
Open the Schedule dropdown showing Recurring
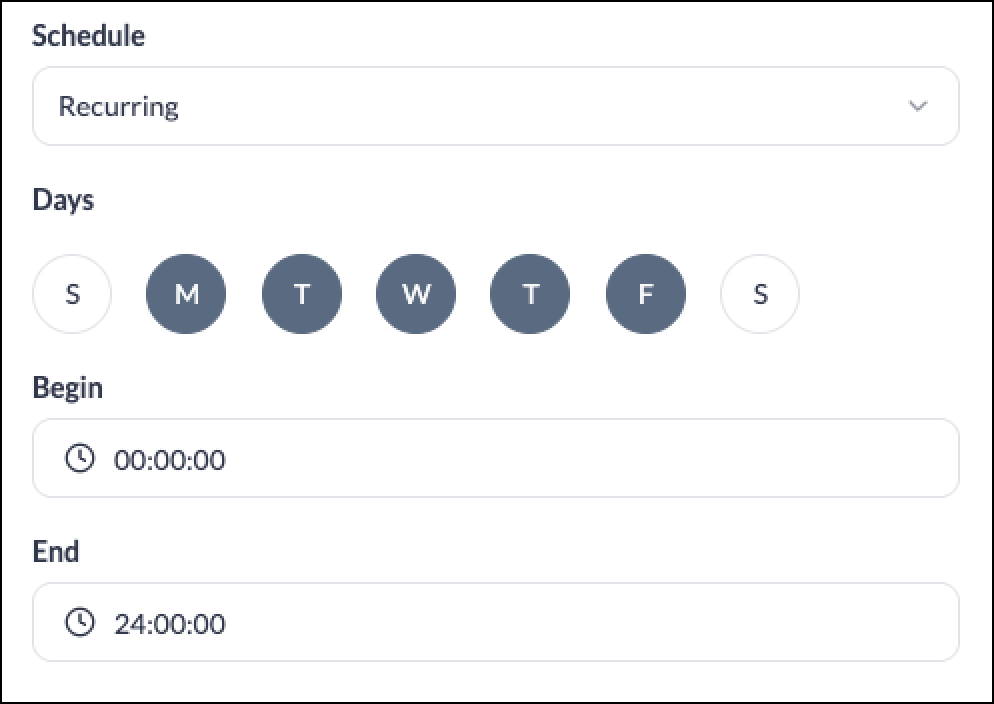click(x=496, y=106)
